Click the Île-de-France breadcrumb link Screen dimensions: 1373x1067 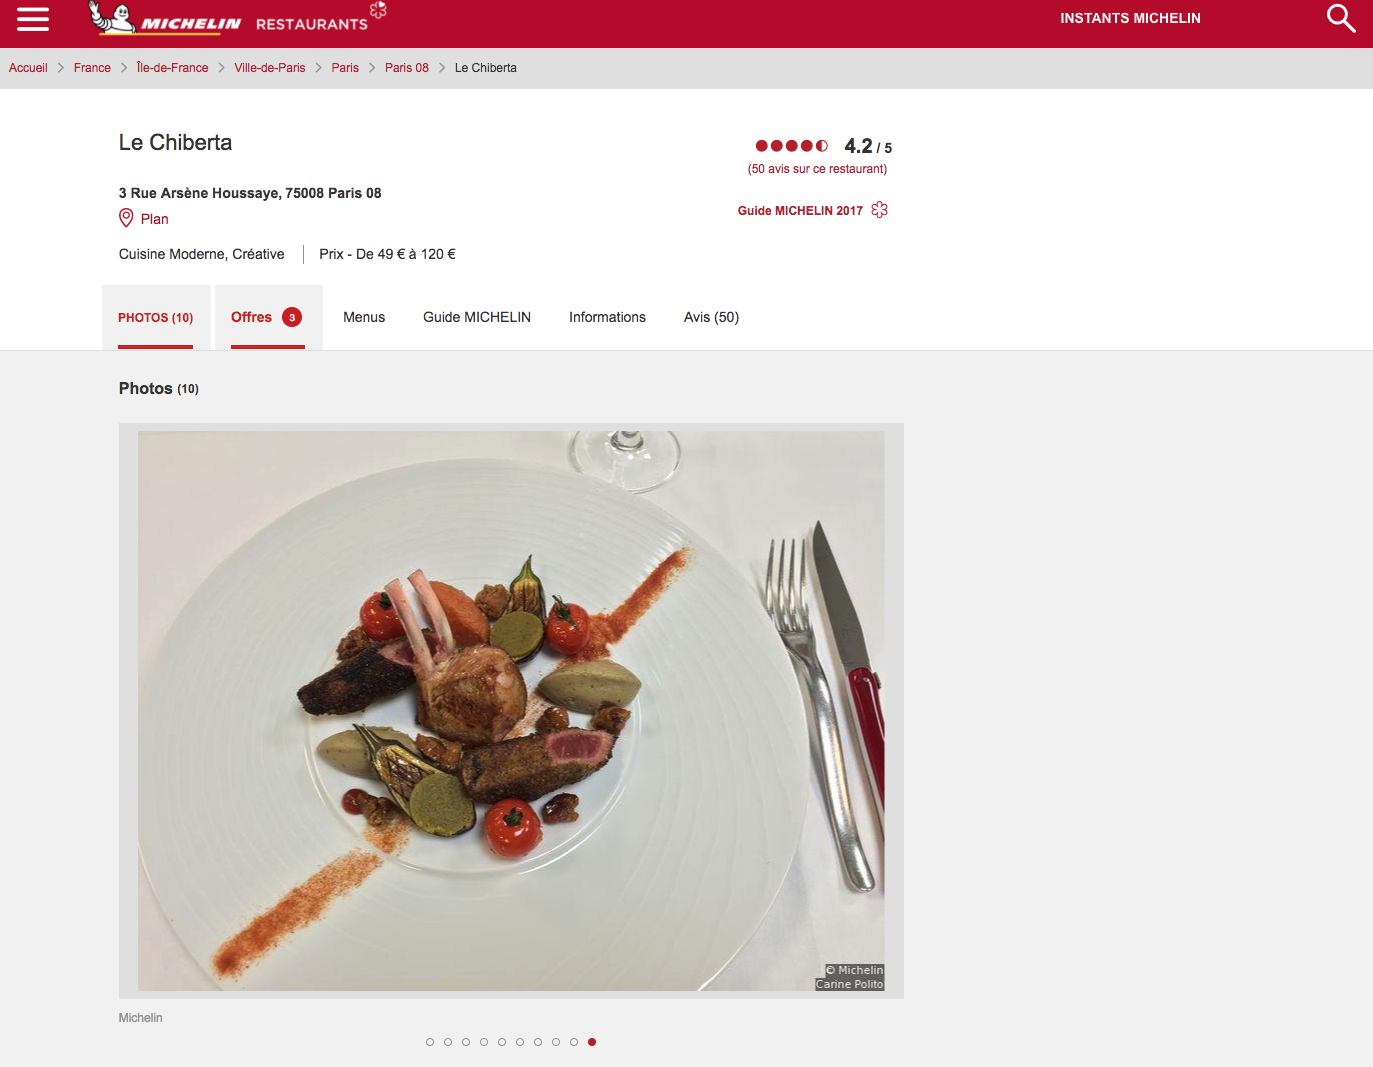click(173, 68)
